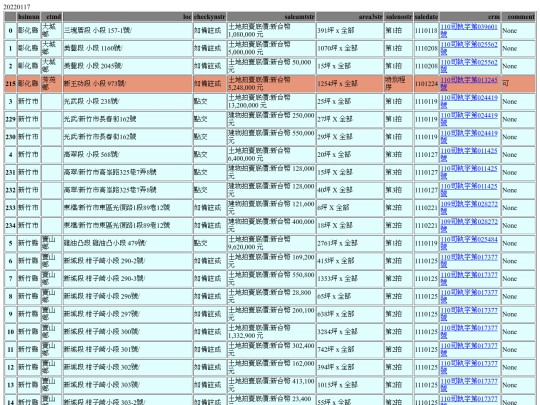Open the crm link in row 4

point(469,154)
